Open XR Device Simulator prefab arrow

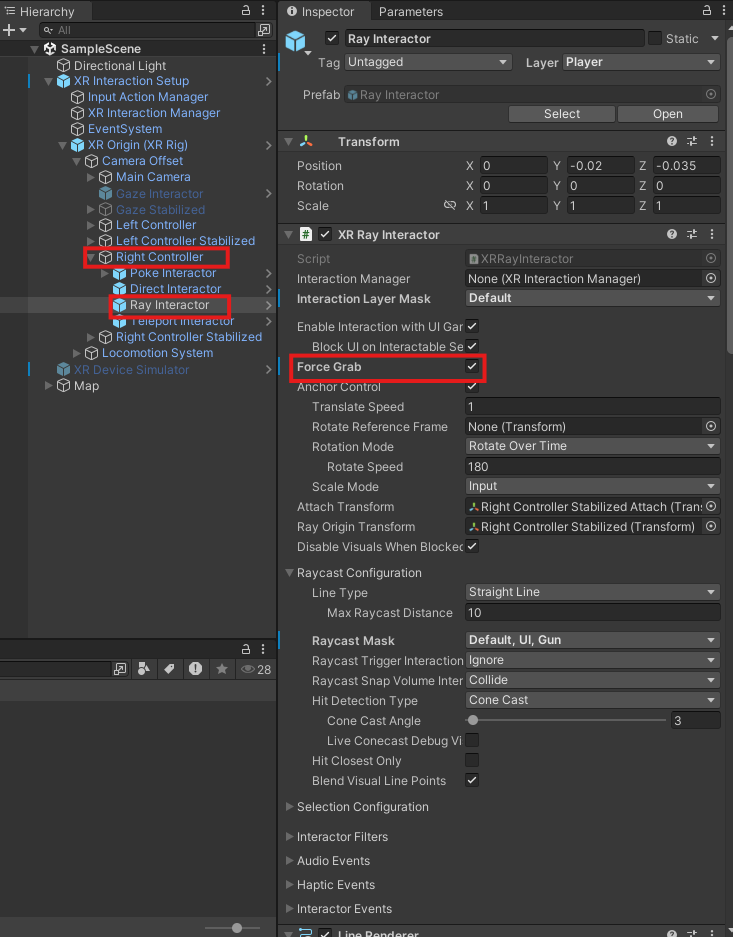(268, 370)
